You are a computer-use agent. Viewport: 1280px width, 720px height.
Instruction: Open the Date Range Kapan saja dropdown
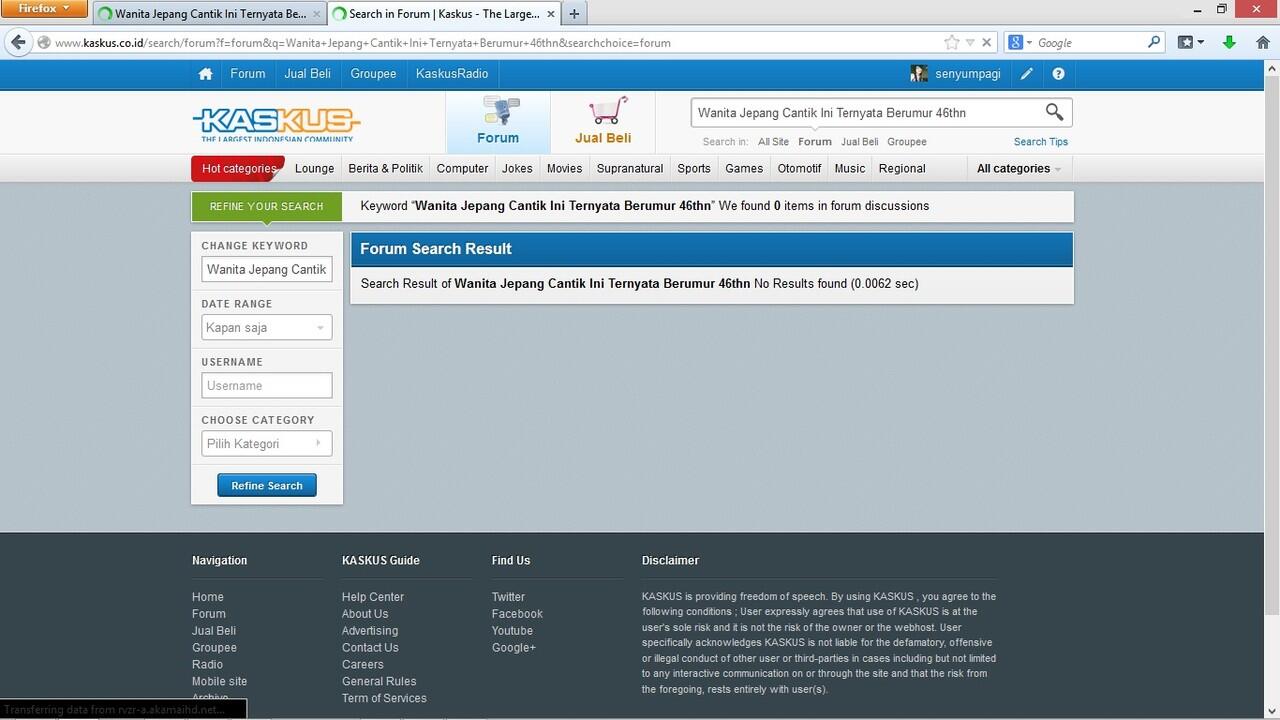(267, 327)
